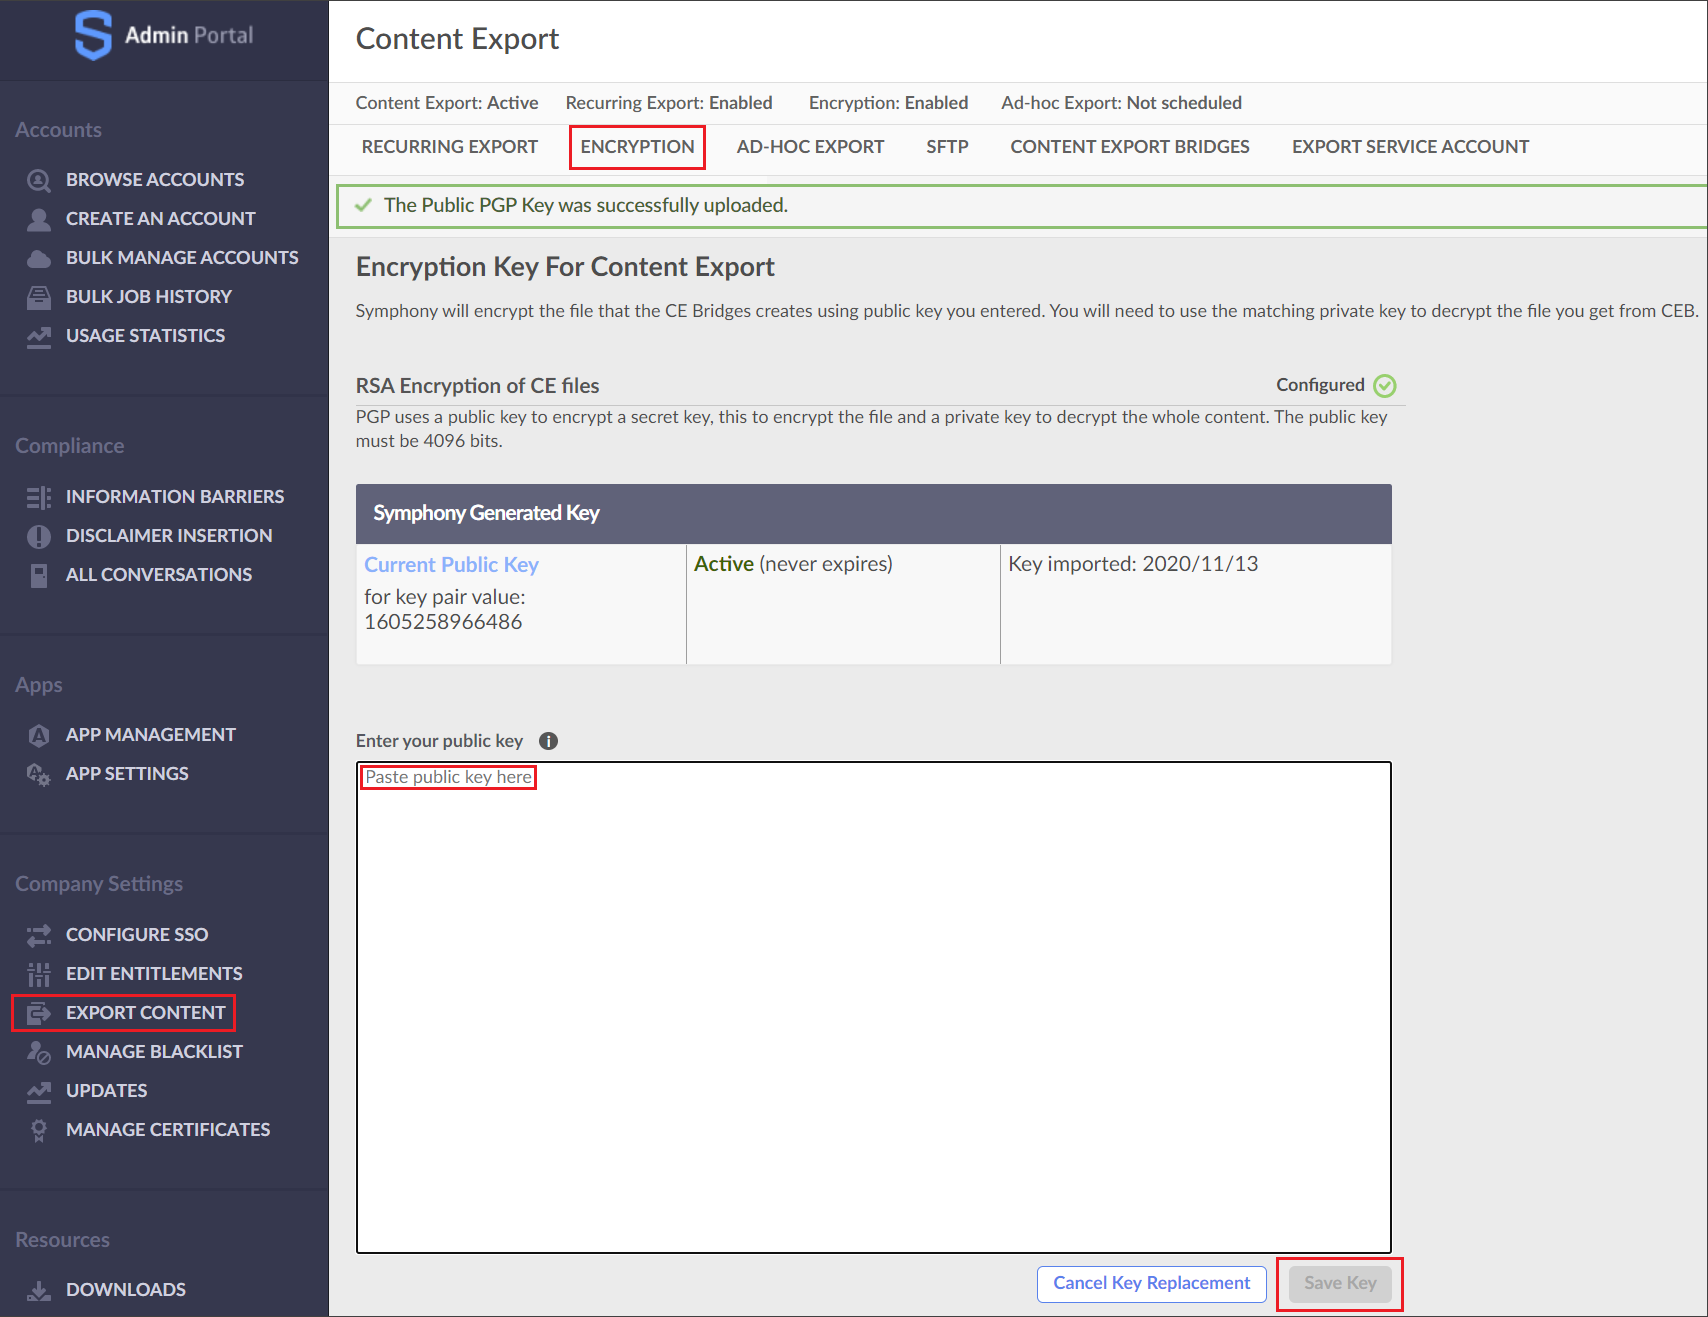
Task: Go to Create an Account page
Action: click(160, 219)
